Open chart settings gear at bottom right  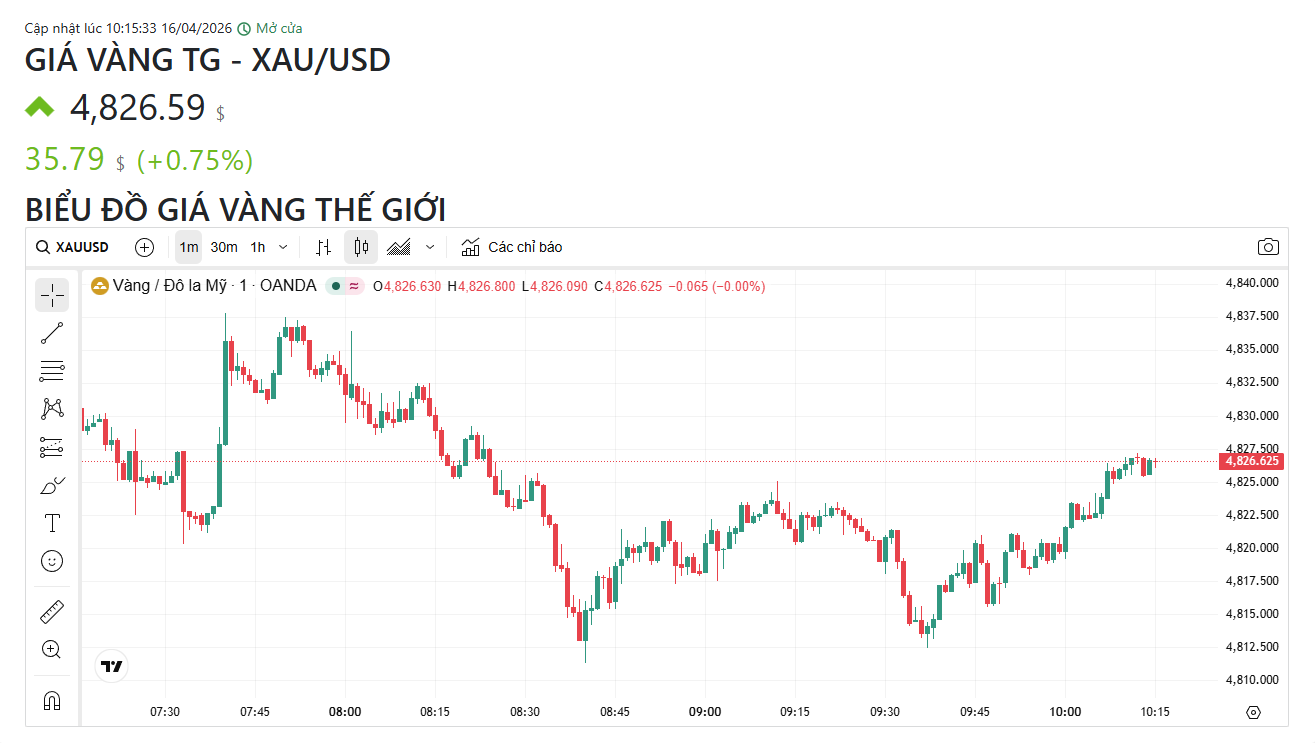coord(1254,712)
